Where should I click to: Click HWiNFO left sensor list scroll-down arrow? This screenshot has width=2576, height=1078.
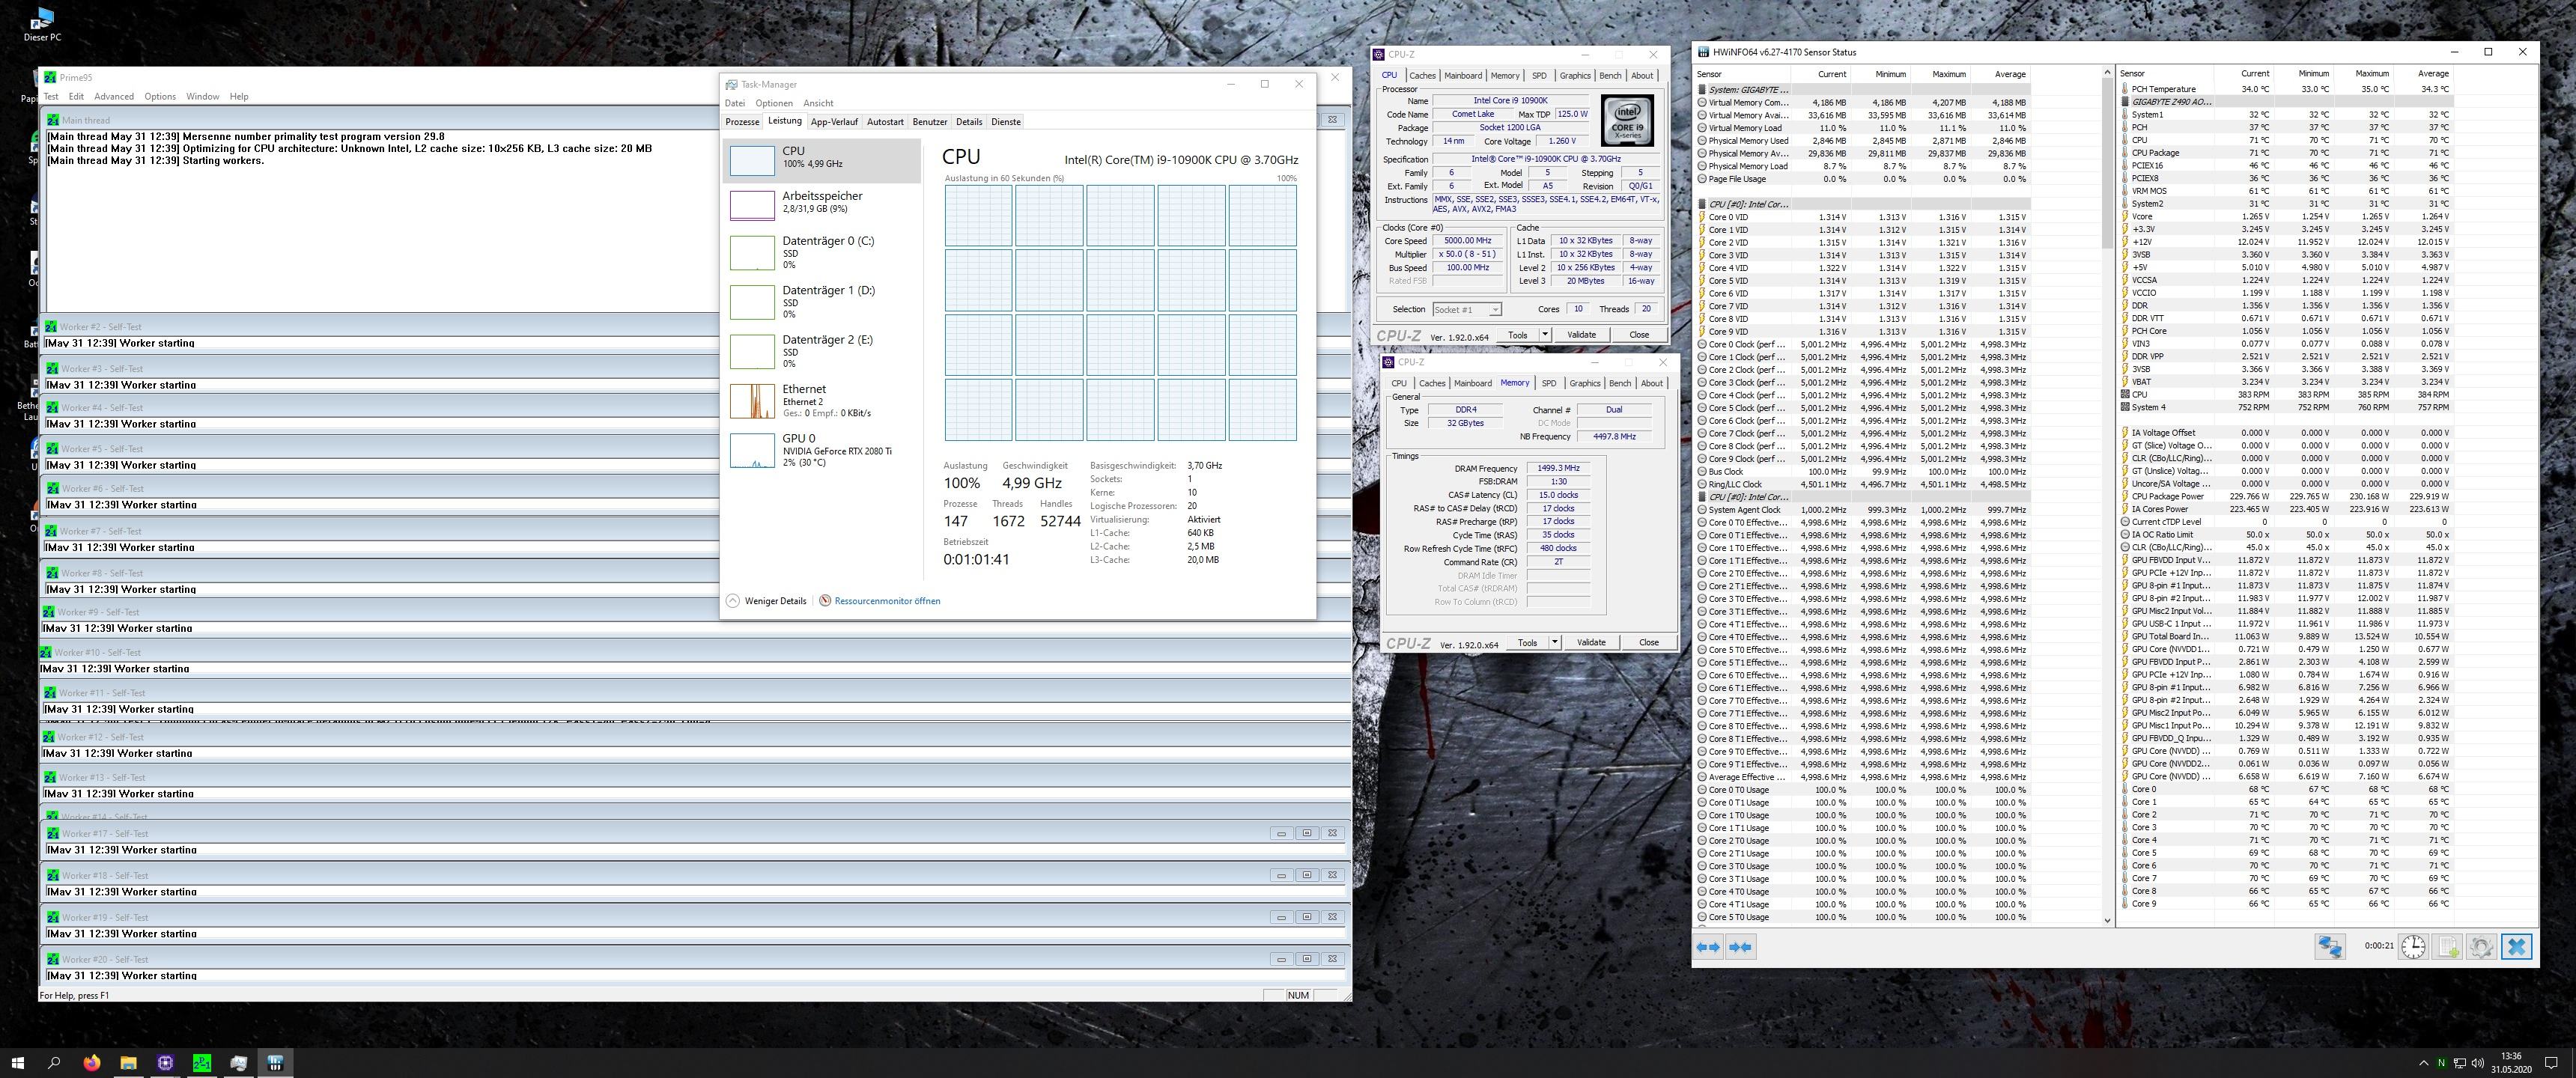click(2107, 920)
